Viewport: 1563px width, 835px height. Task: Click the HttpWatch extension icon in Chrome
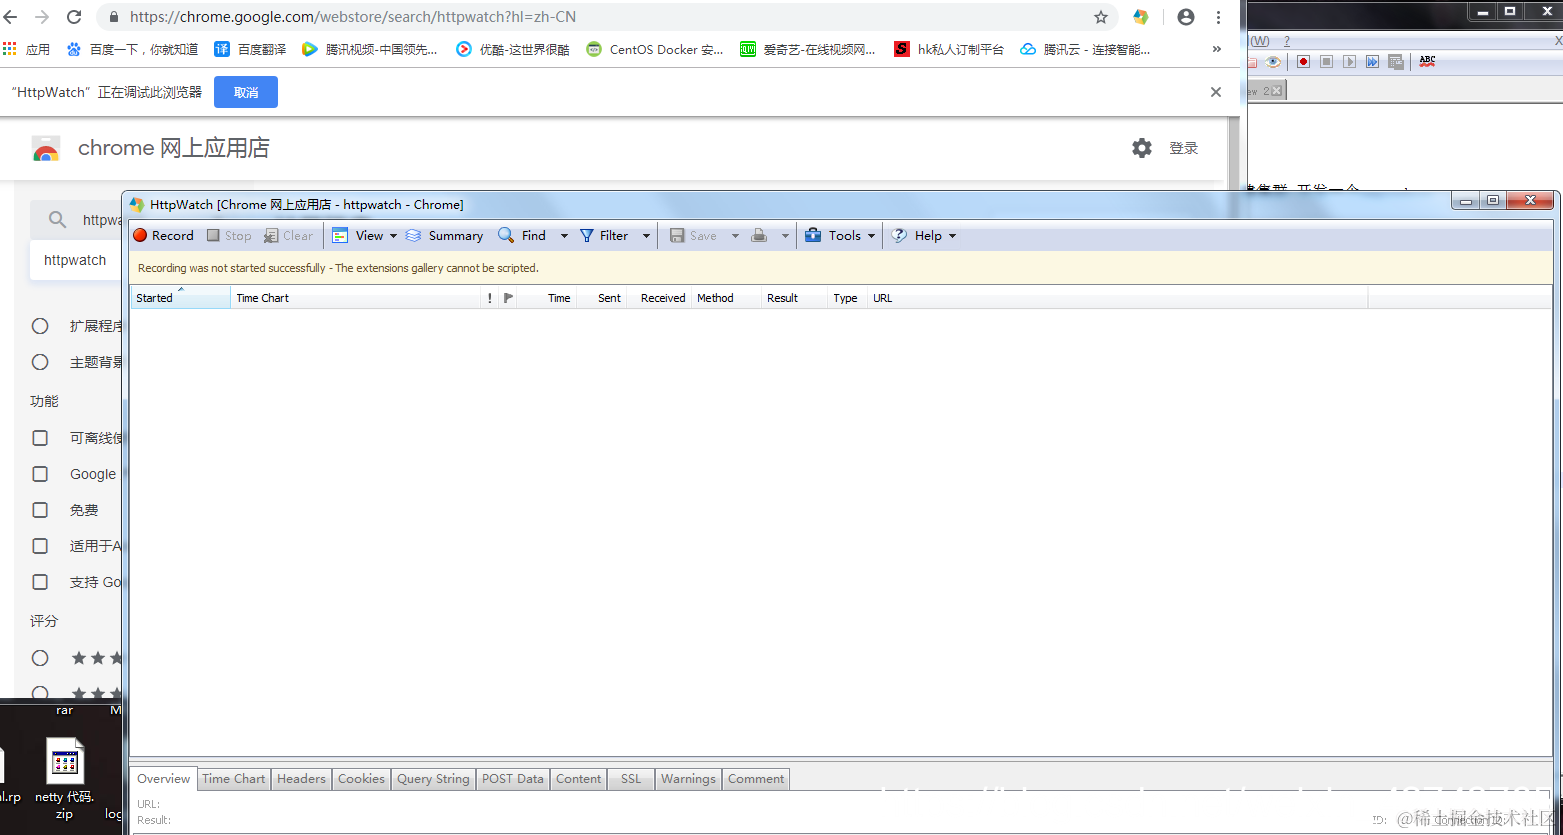(1140, 17)
